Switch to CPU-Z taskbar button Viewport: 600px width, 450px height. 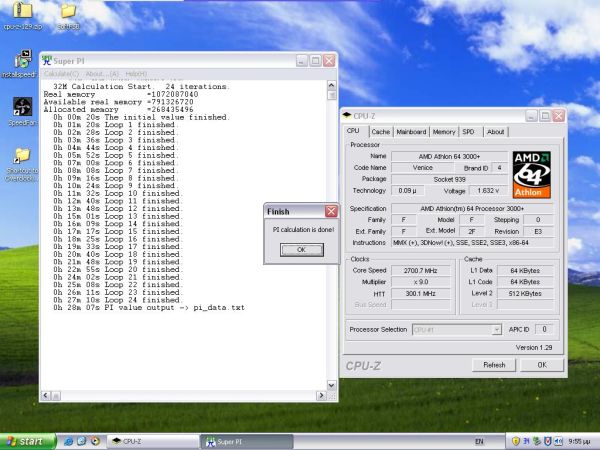pos(153,441)
